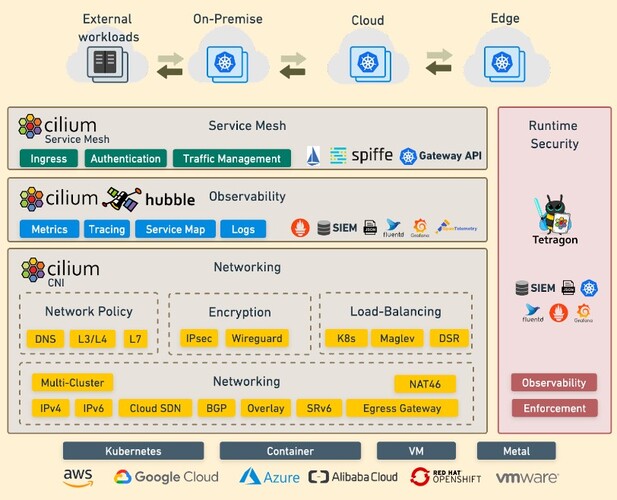
Task: Click the Cloud SDN box
Action: (155, 408)
